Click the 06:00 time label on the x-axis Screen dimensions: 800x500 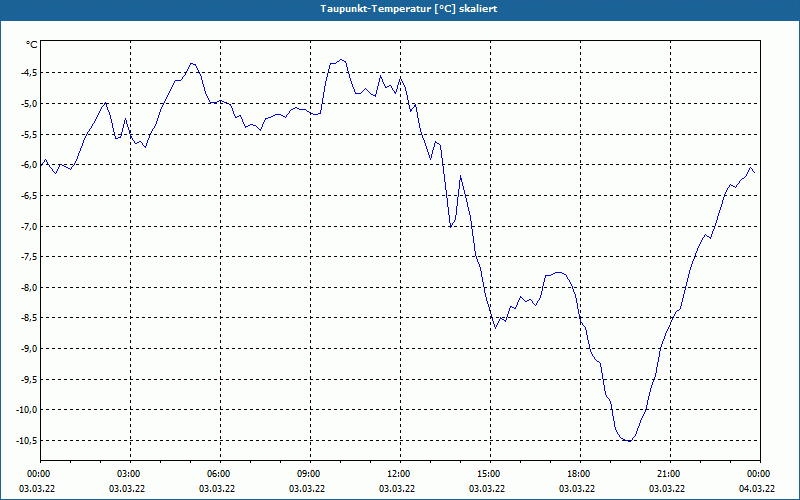220,474
